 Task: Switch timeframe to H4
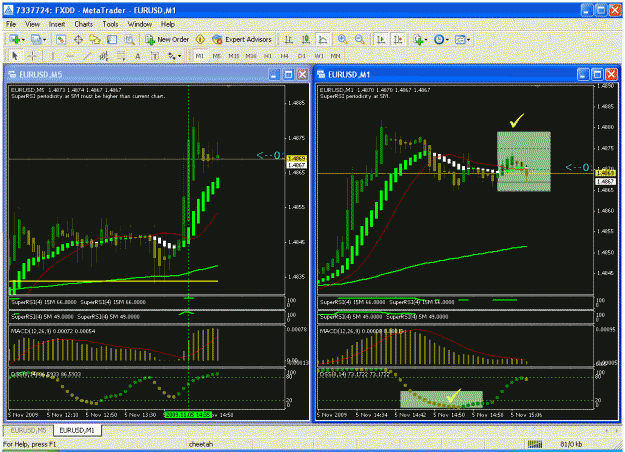pyautogui.click(x=284, y=56)
